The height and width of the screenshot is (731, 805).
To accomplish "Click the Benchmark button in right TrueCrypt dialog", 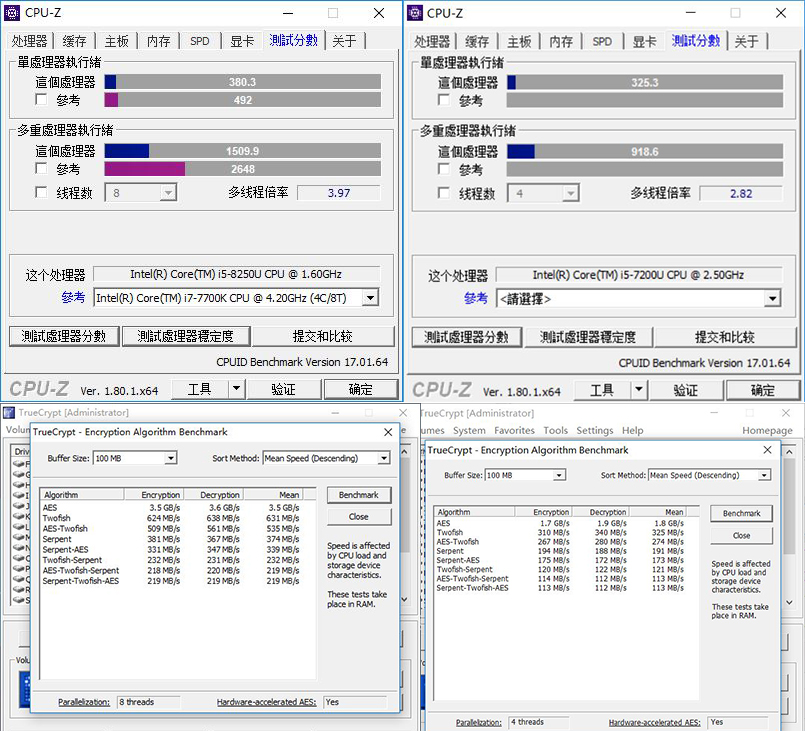I will click(740, 512).
